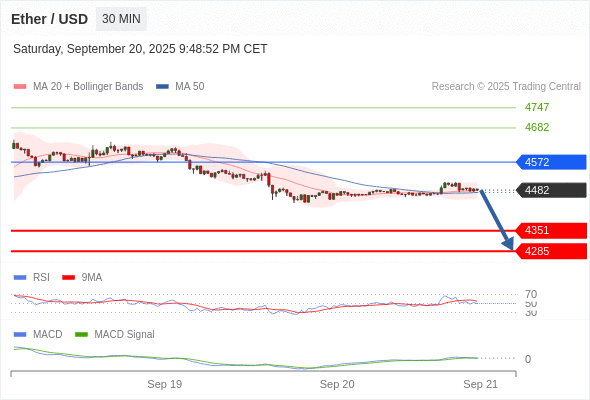Click the 4351 support price tag

(551, 230)
